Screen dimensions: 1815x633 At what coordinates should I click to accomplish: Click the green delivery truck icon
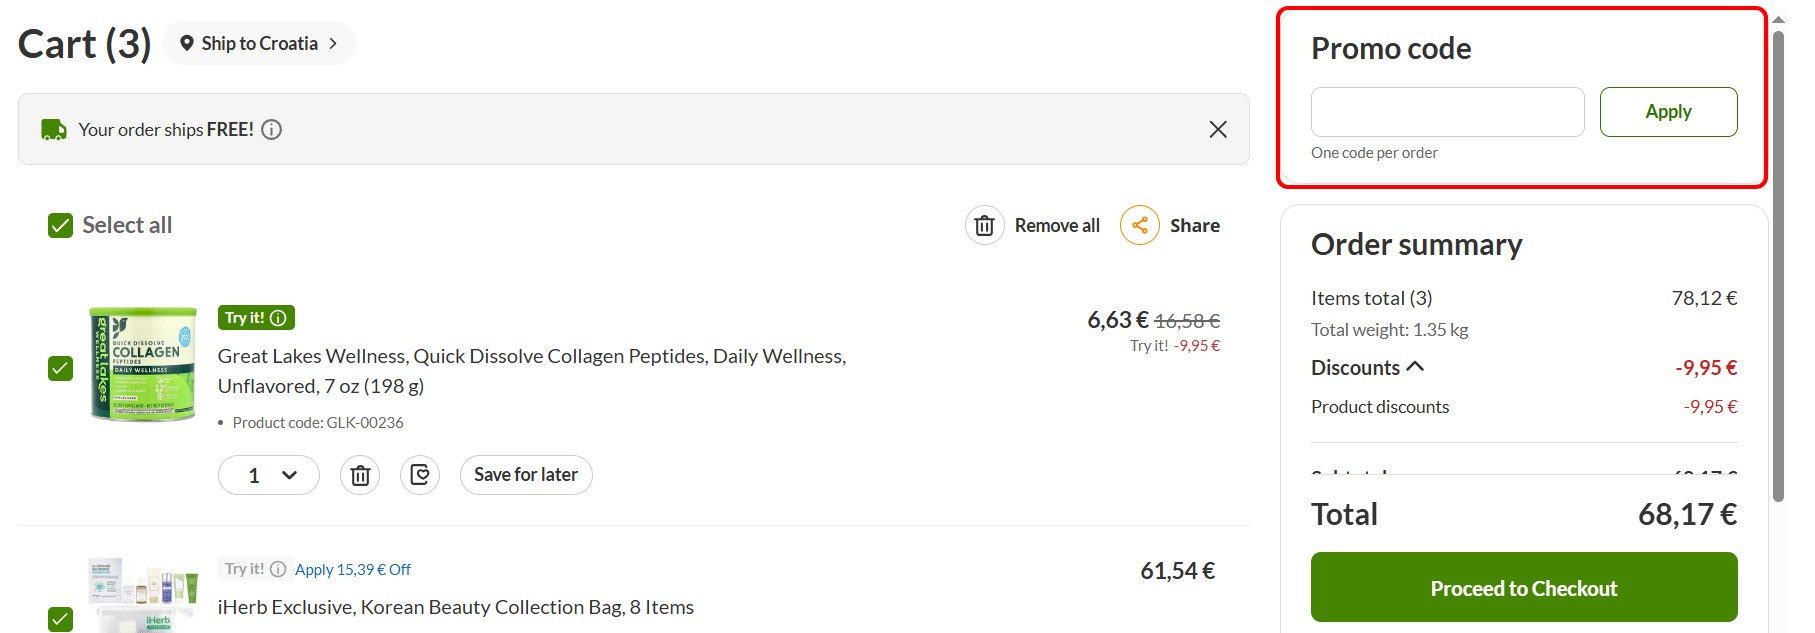pyautogui.click(x=53, y=129)
